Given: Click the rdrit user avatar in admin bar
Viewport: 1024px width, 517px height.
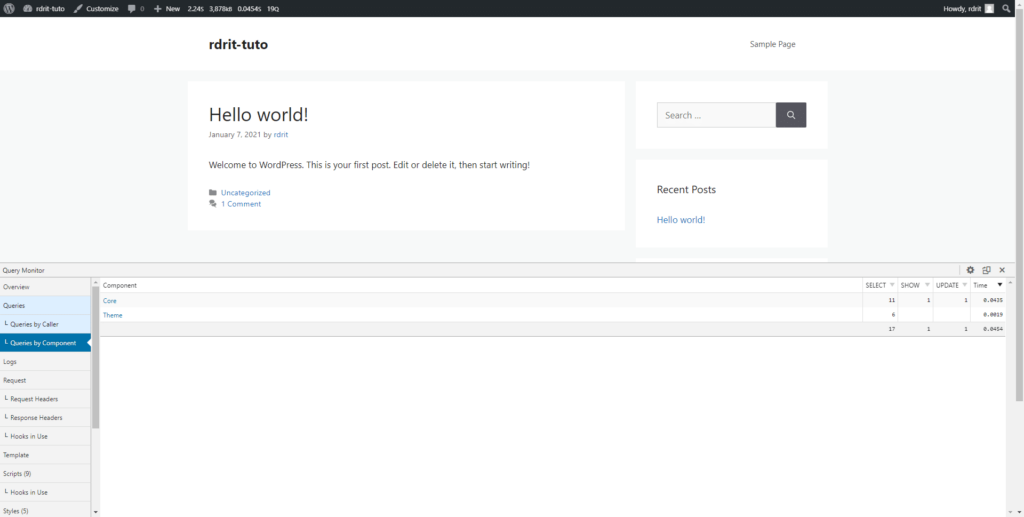Looking at the screenshot, I should pyautogui.click(x=989, y=8).
